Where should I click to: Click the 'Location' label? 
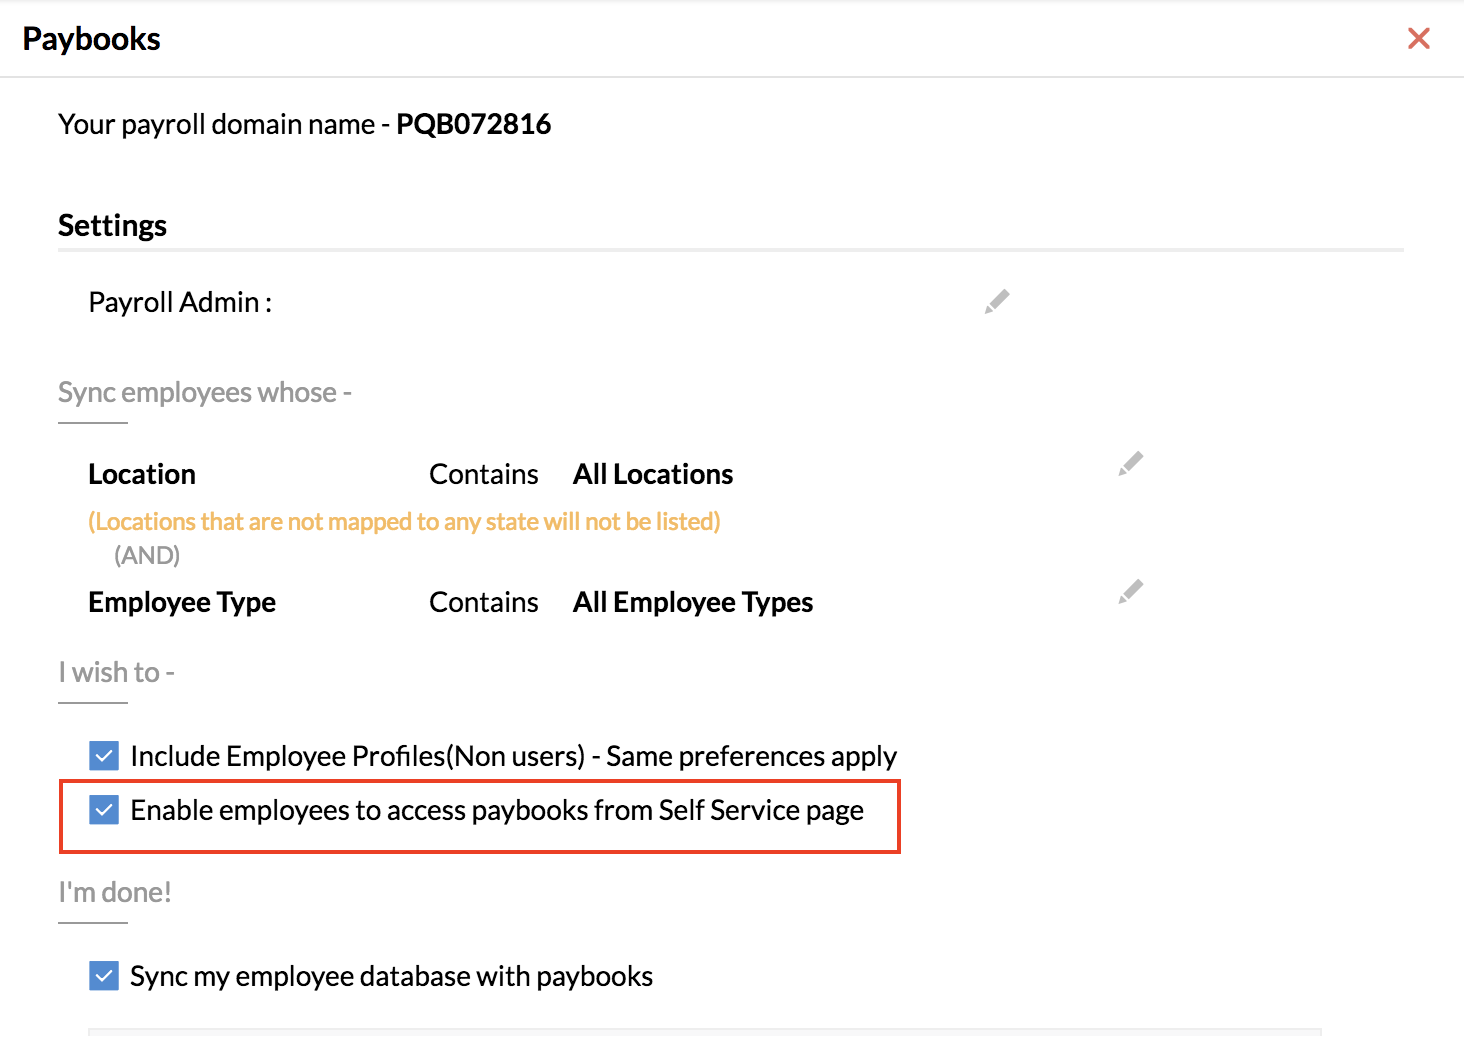[142, 474]
